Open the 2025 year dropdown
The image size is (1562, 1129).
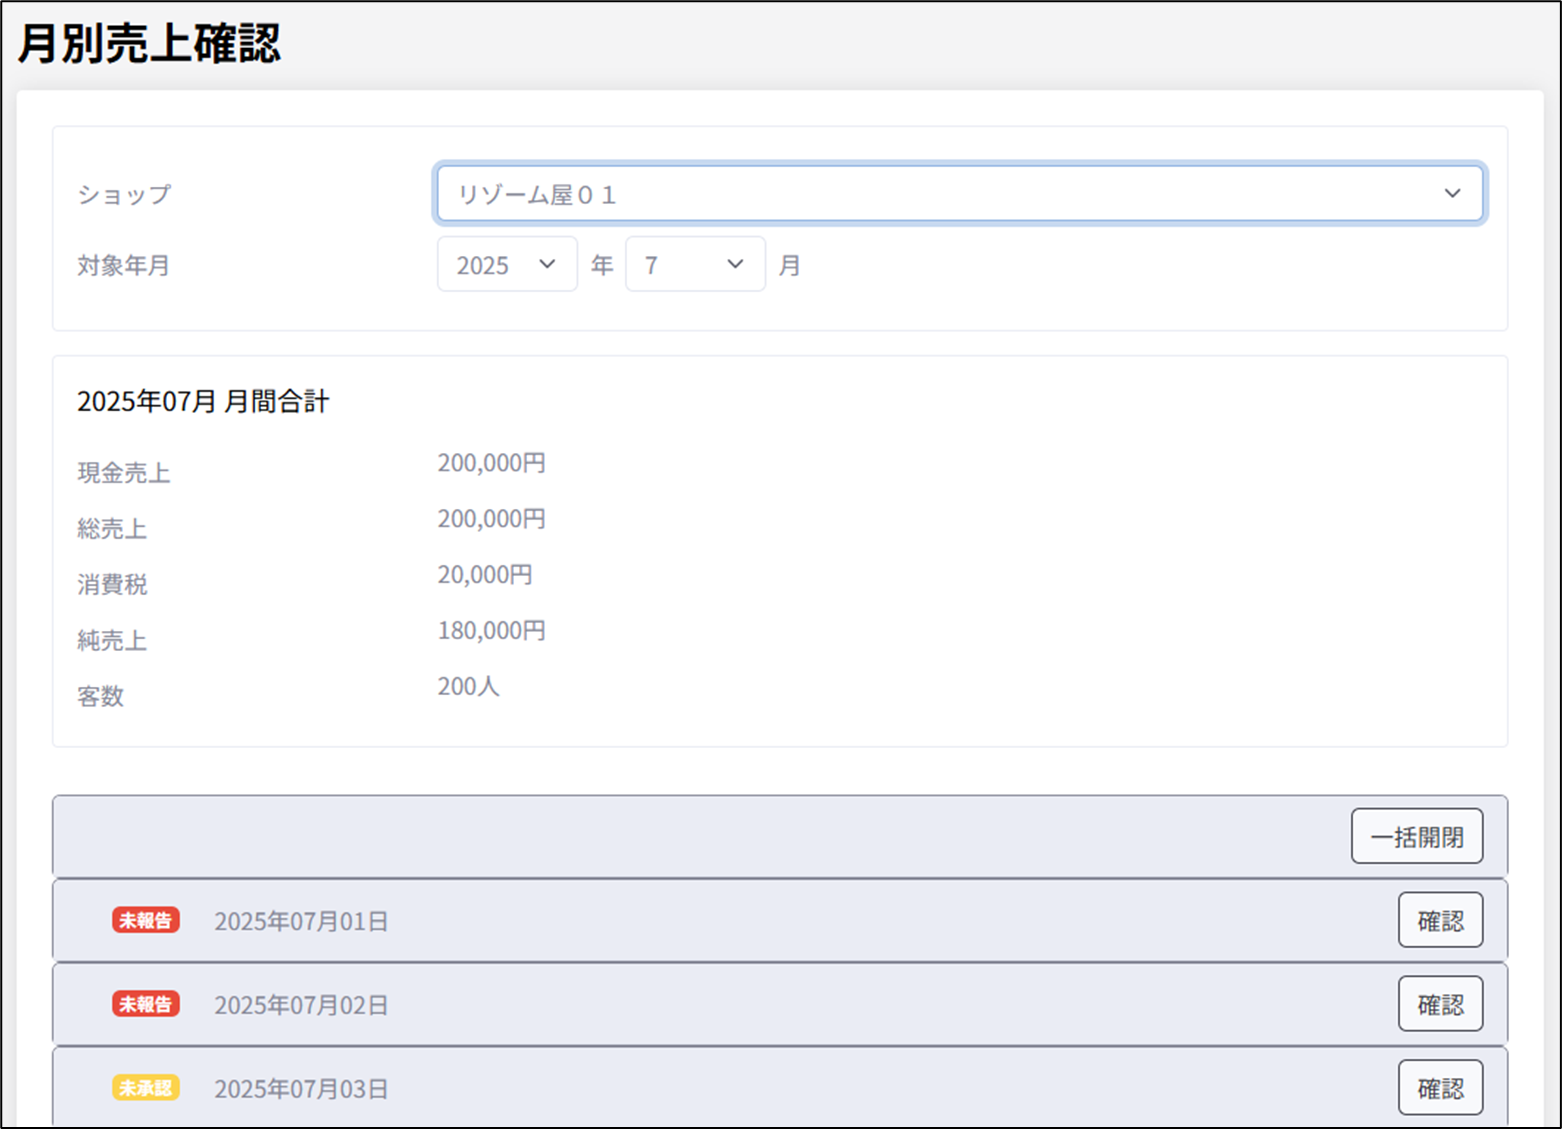click(506, 265)
